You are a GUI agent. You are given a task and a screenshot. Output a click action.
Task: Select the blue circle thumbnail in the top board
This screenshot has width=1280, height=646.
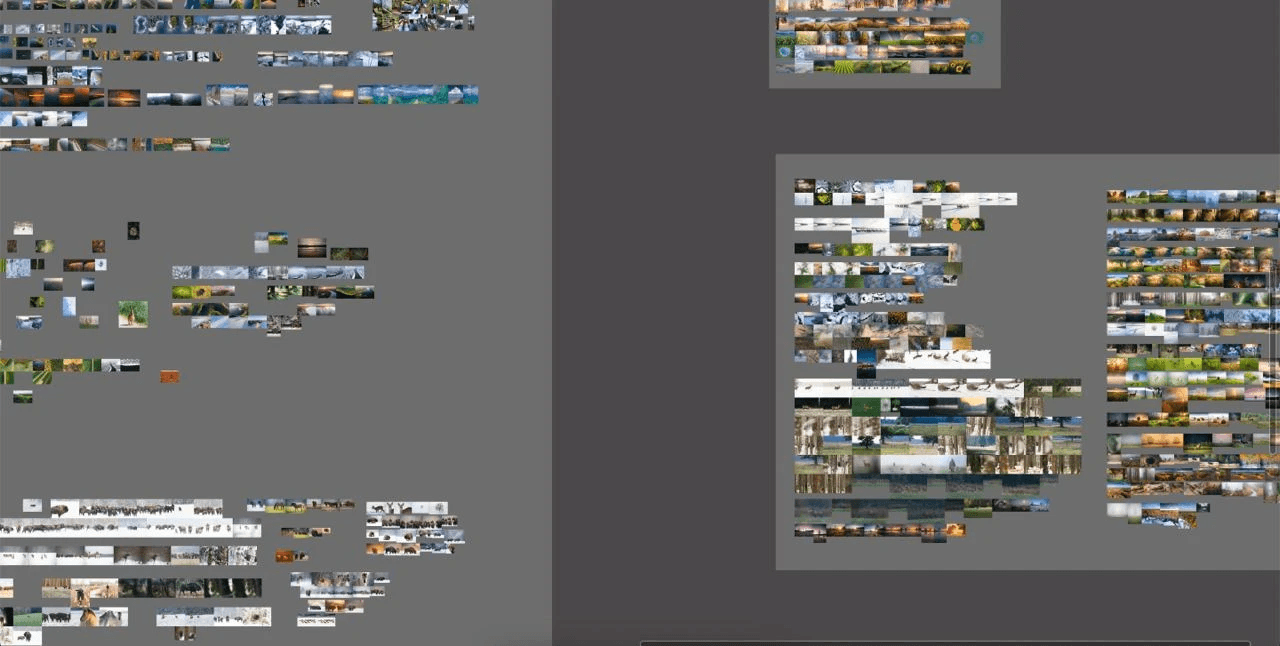click(x=785, y=52)
